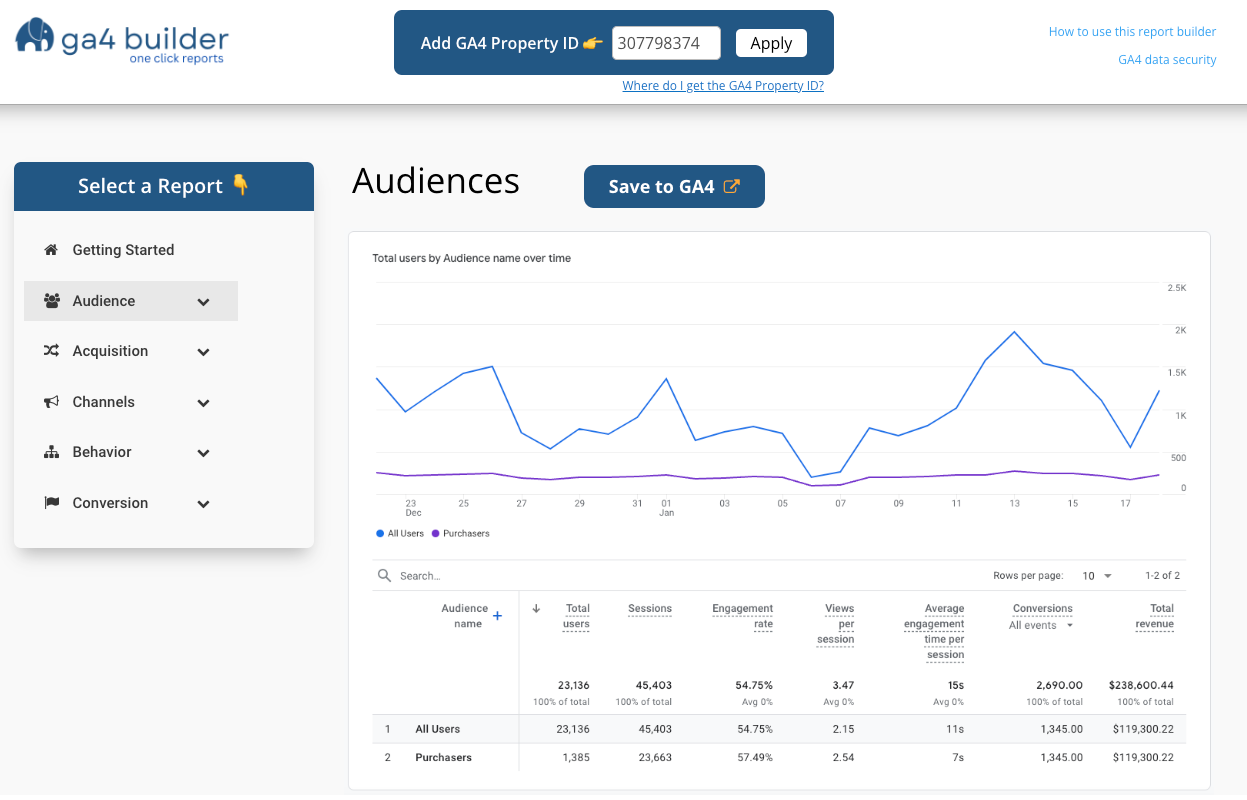Click the plus icon next to Audience name
1247x800 pixels.
click(x=497, y=616)
